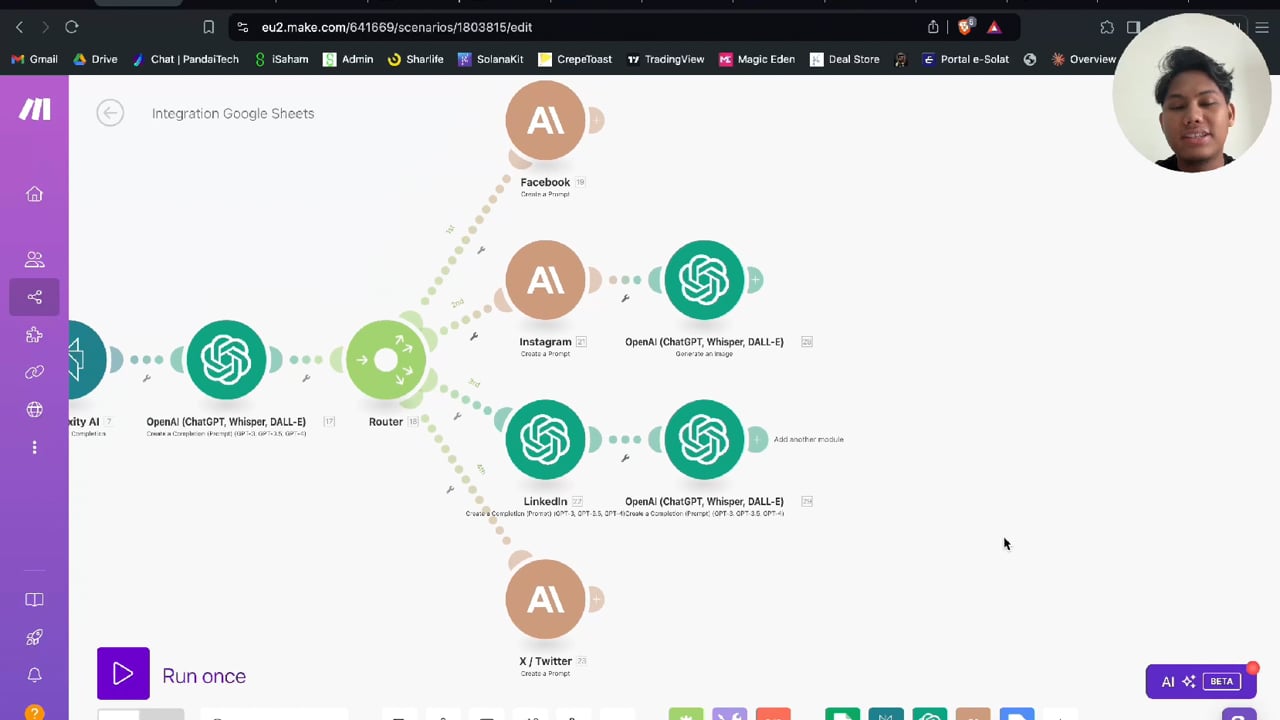Open filter wrench on route to Instagram
Image resolution: width=1280 pixels, height=720 pixels.
(x=474, y=337)
